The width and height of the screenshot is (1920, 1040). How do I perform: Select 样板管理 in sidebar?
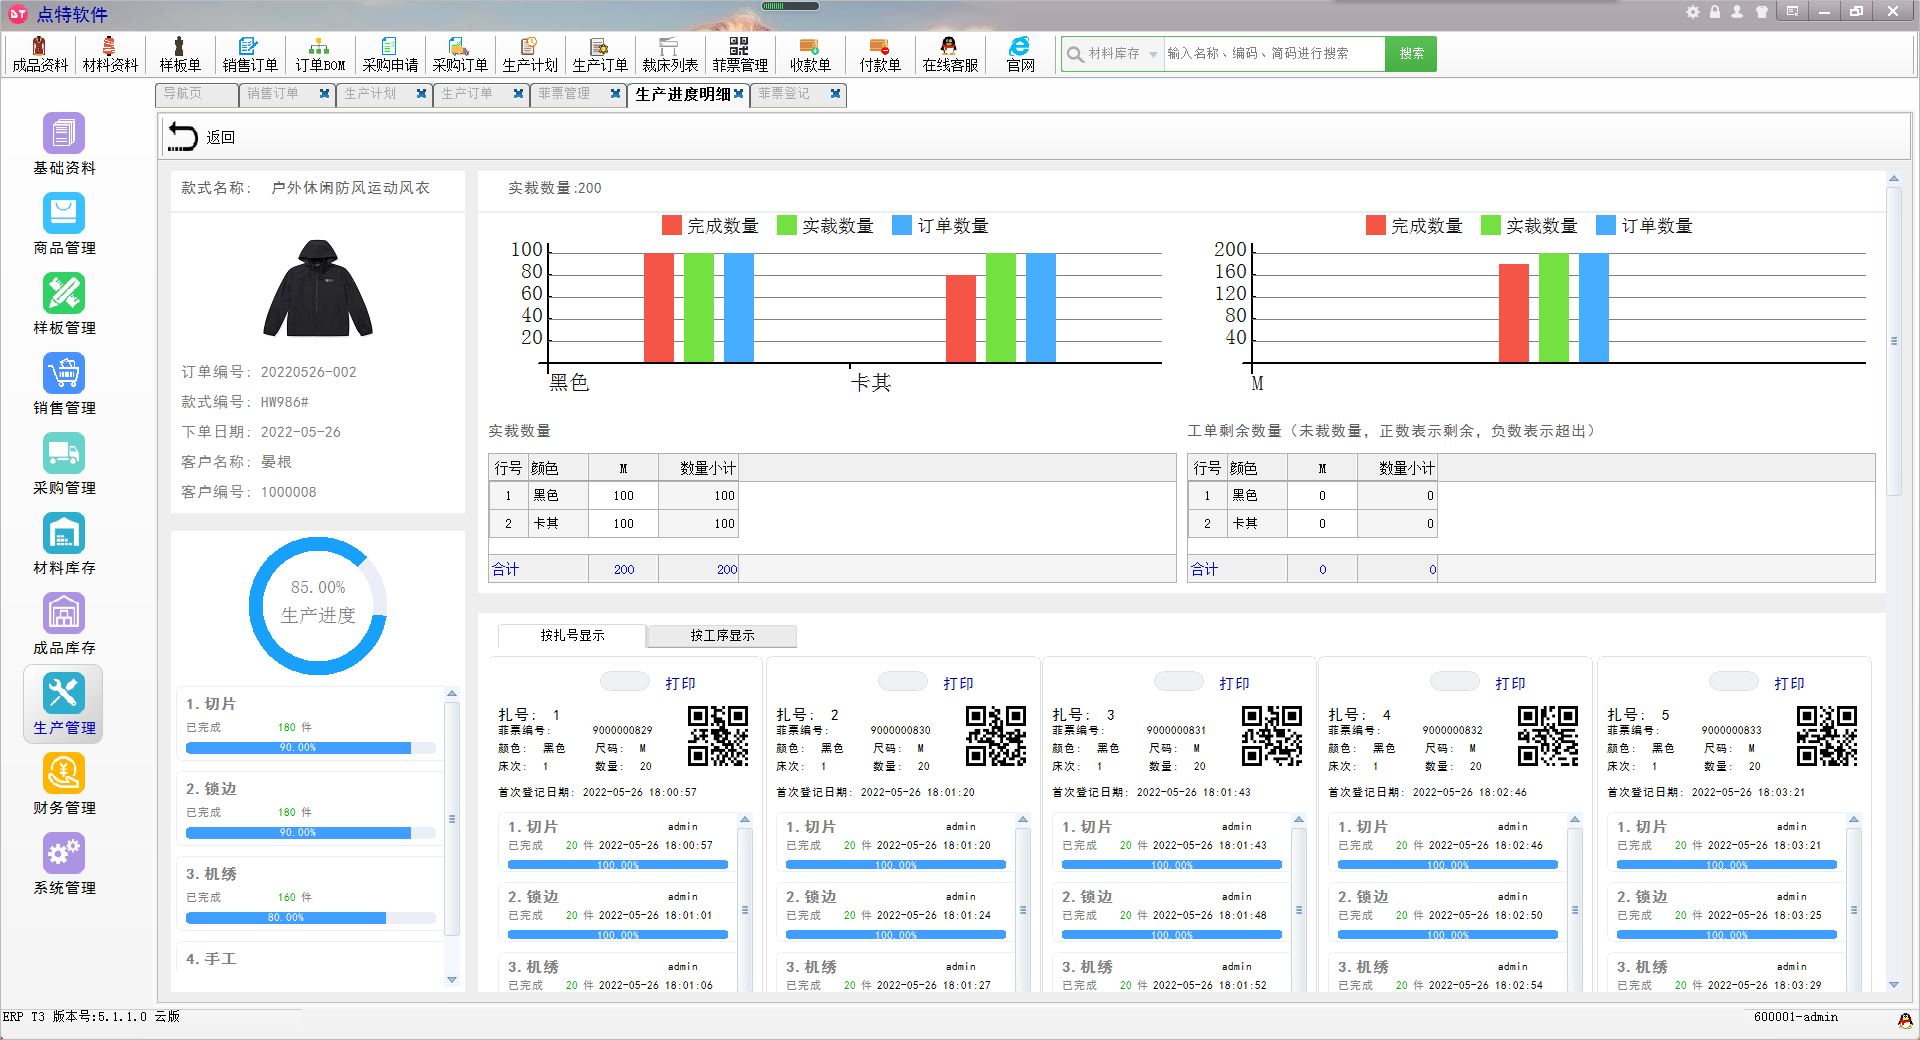point(64,304)
